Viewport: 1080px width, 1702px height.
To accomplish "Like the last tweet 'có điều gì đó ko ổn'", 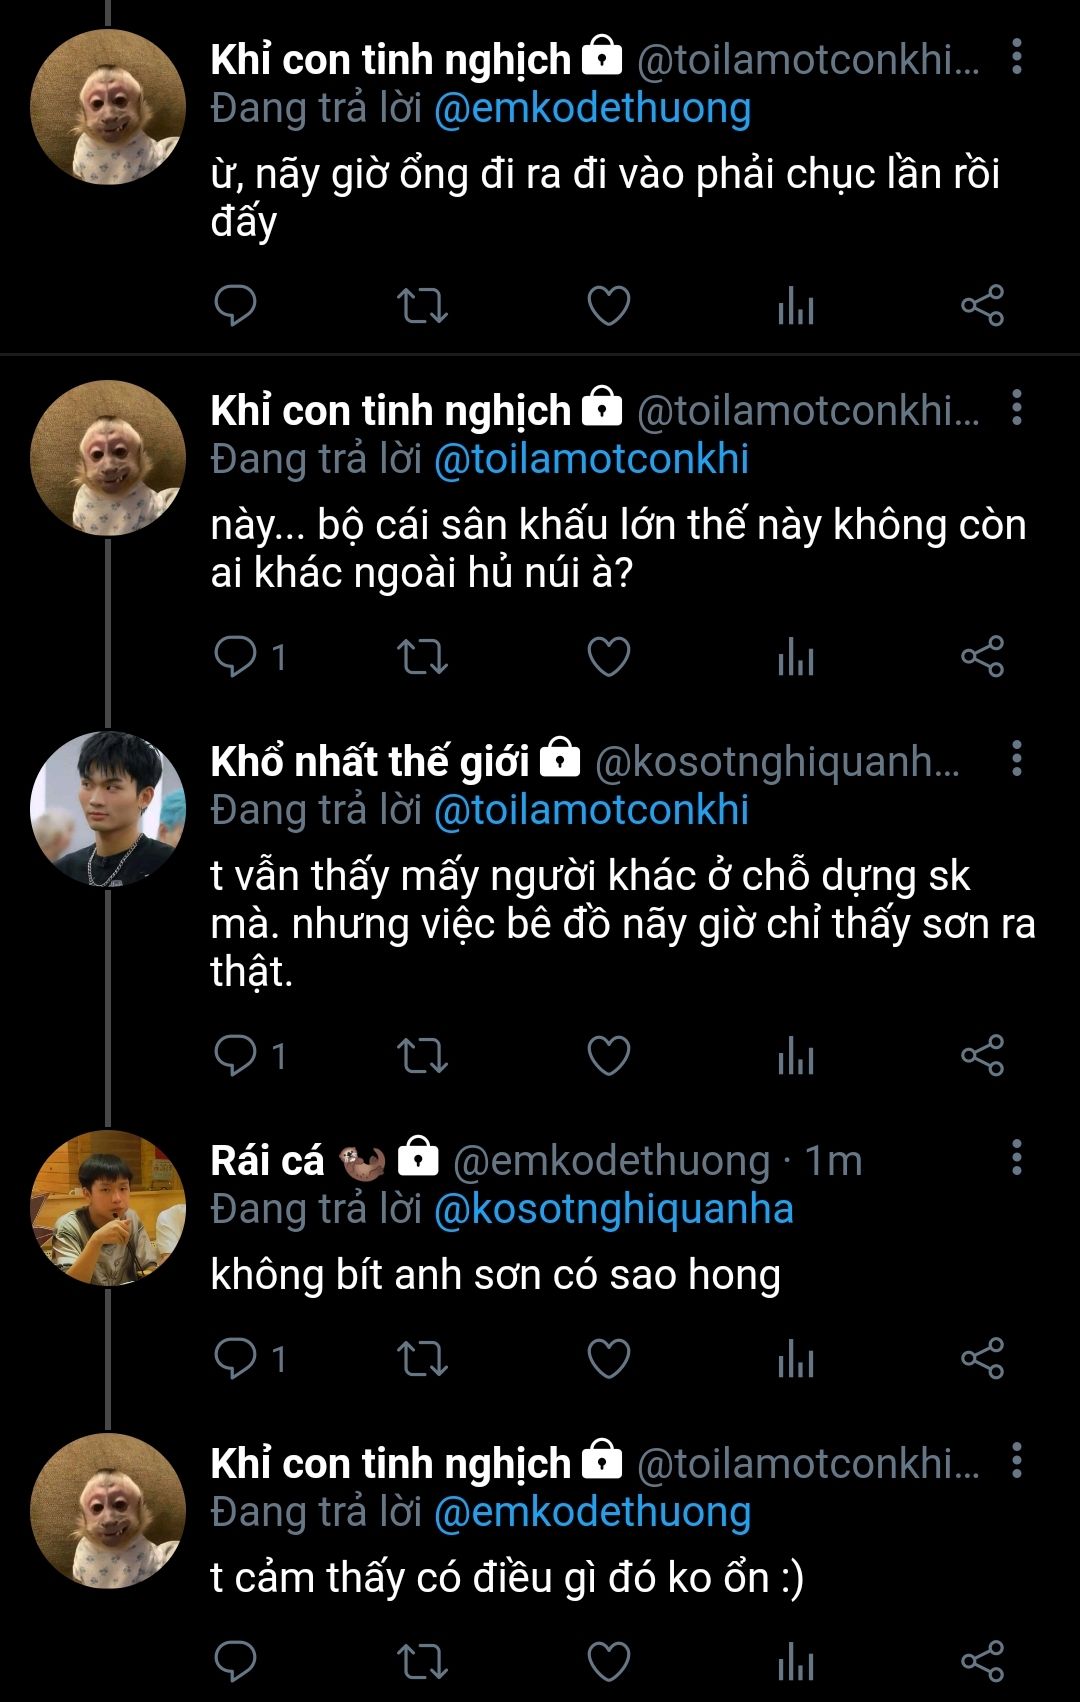I will [x=608, y=1661].
